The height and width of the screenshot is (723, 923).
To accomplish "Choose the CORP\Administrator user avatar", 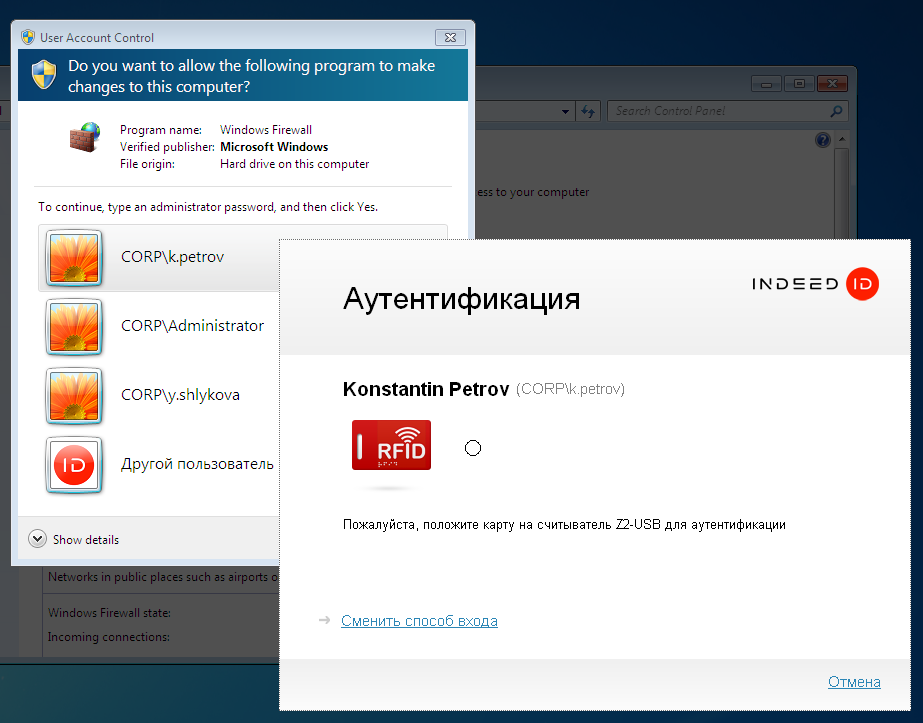I will point(74,327).
